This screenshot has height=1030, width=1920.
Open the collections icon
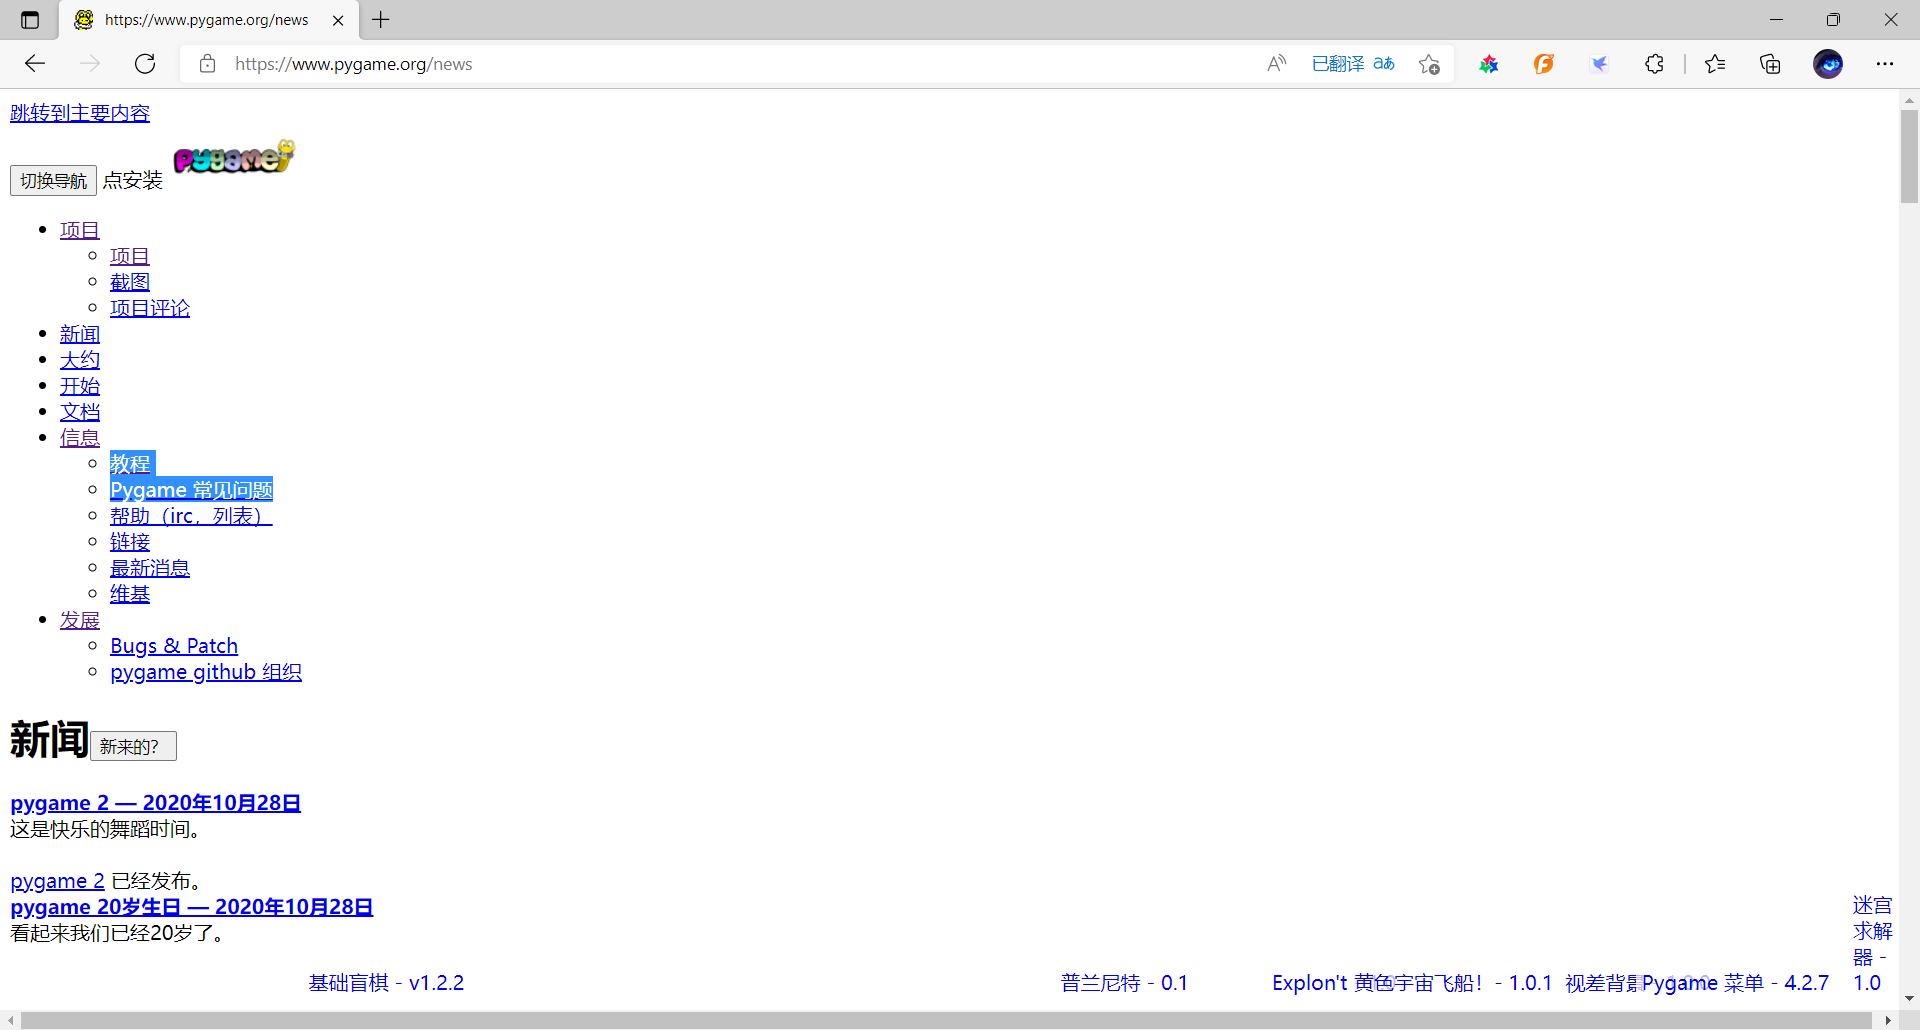(1770, 64)
